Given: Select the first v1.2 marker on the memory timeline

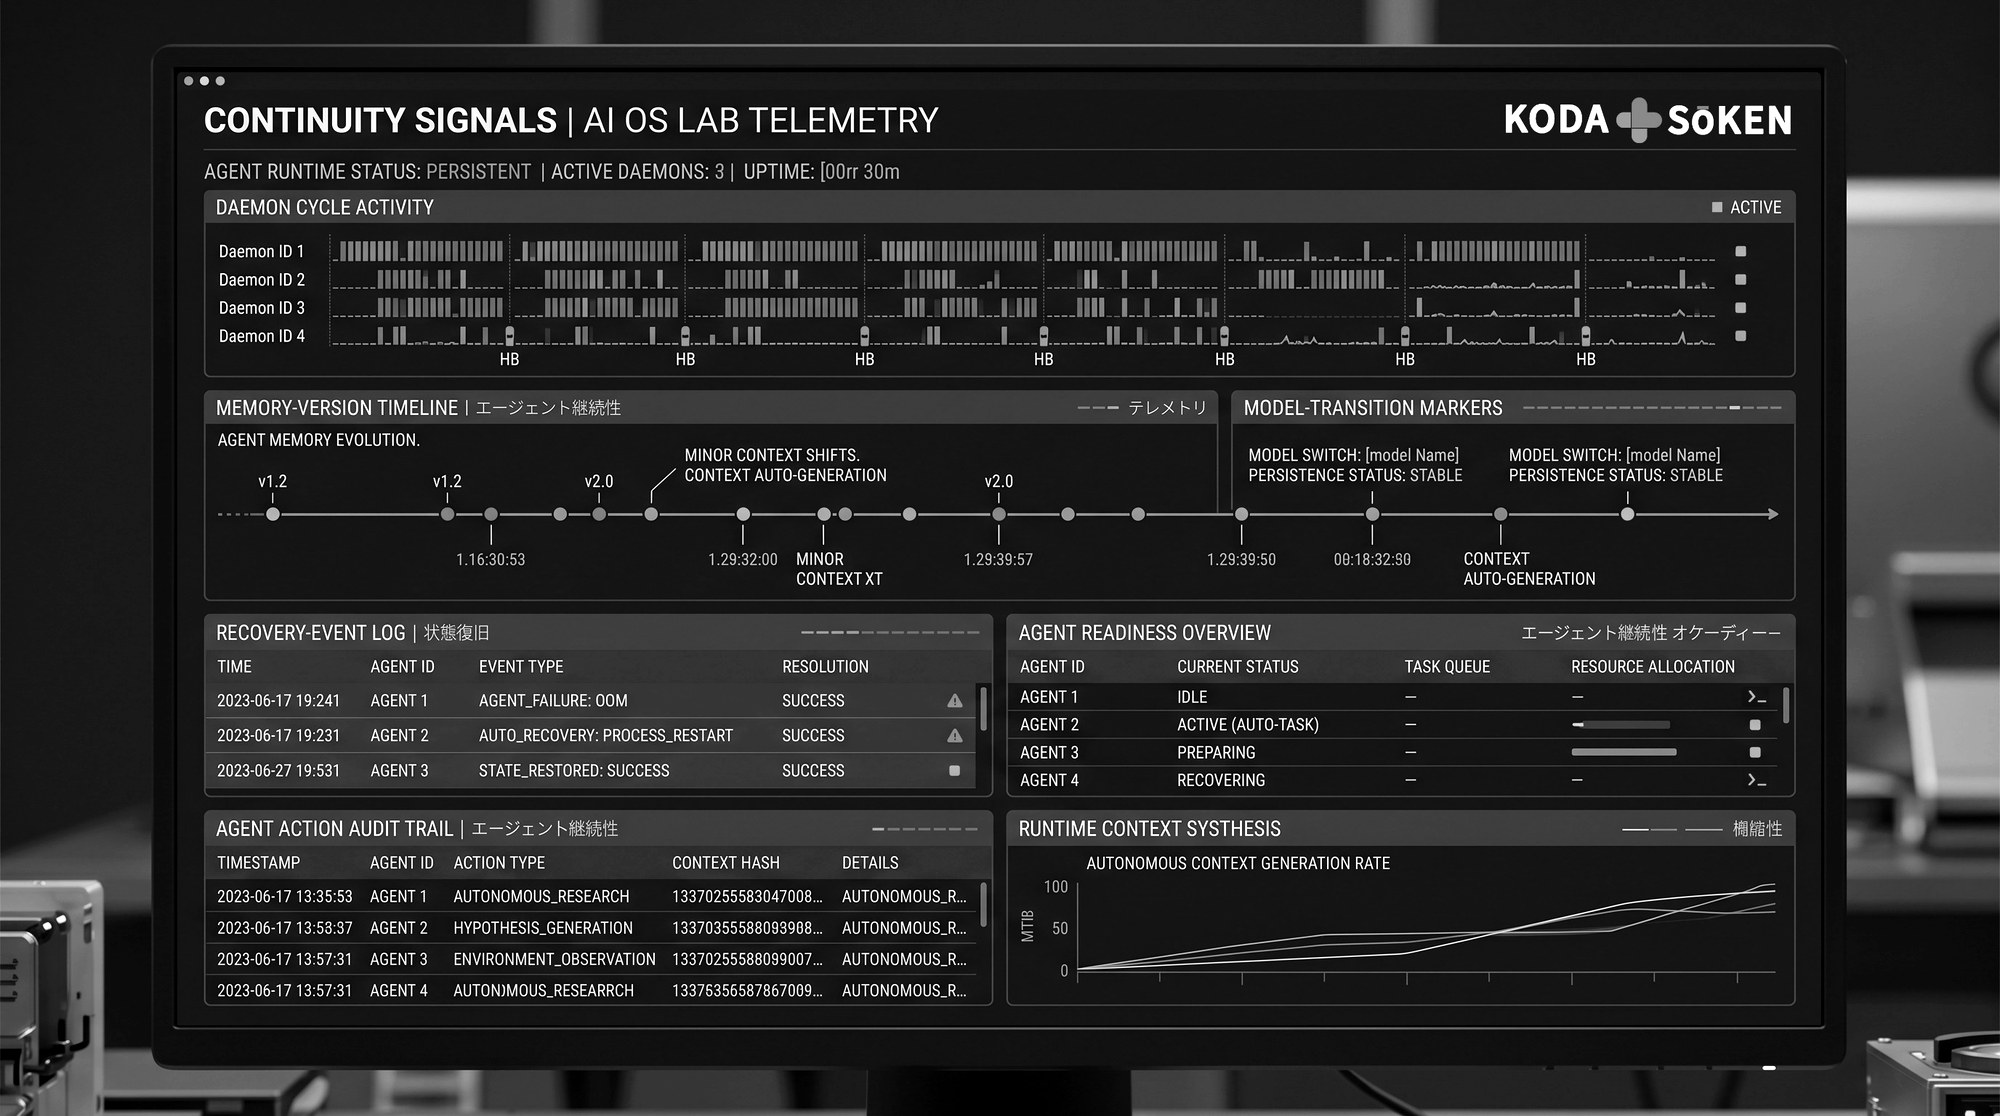Looking at the screenshot, I should [x=273, y=514].
